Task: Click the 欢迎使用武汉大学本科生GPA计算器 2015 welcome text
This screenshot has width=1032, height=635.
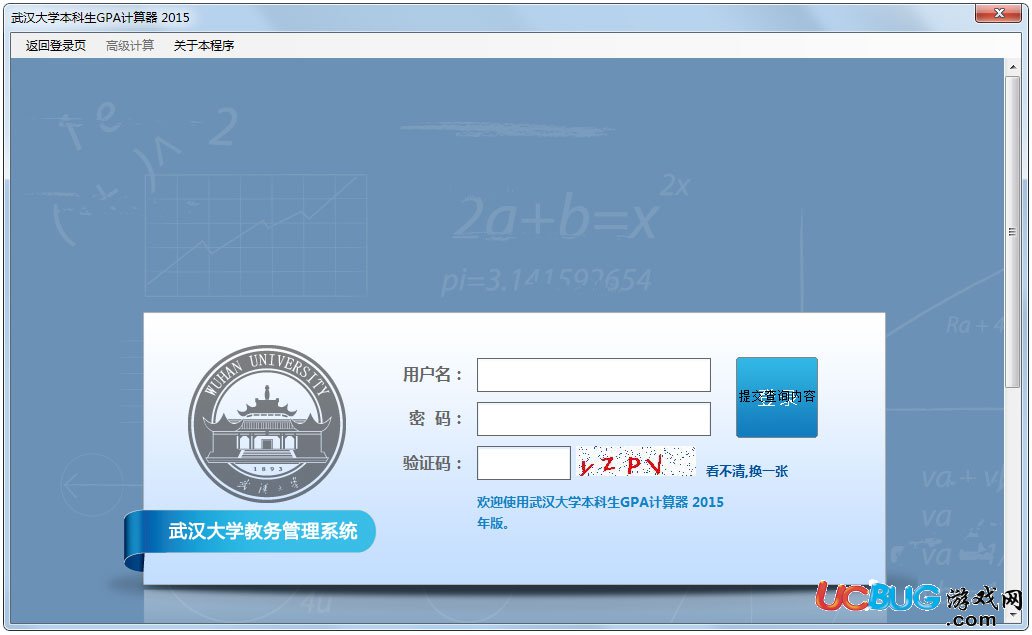Action: [x=600, y=512]
